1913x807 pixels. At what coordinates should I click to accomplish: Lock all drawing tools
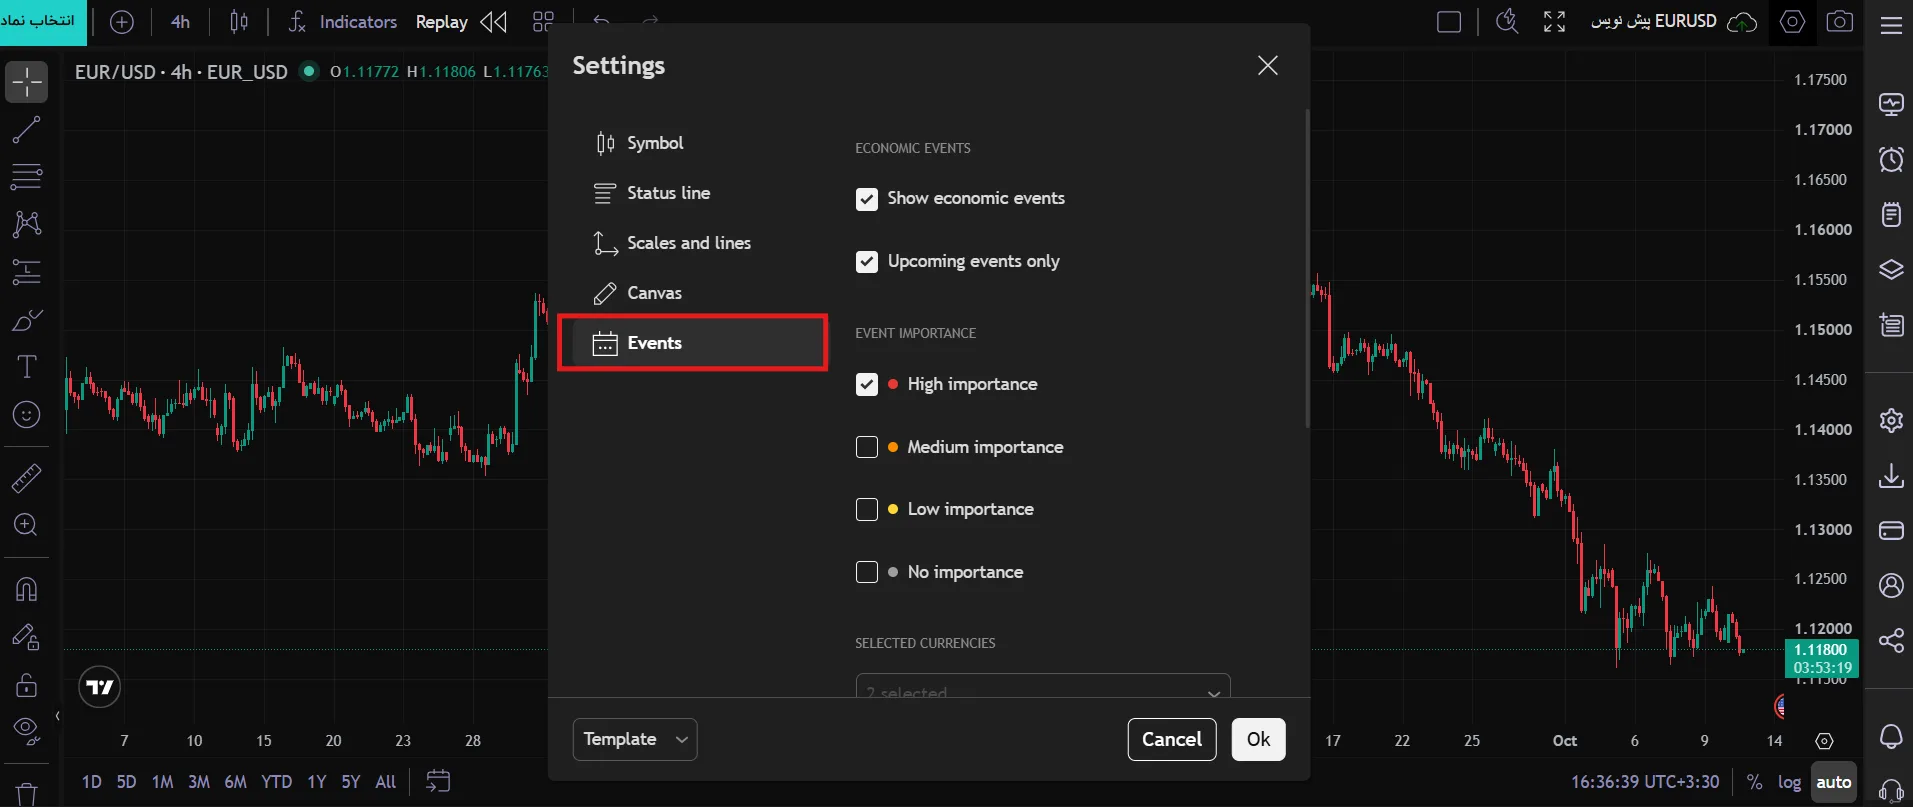[26, 685]
